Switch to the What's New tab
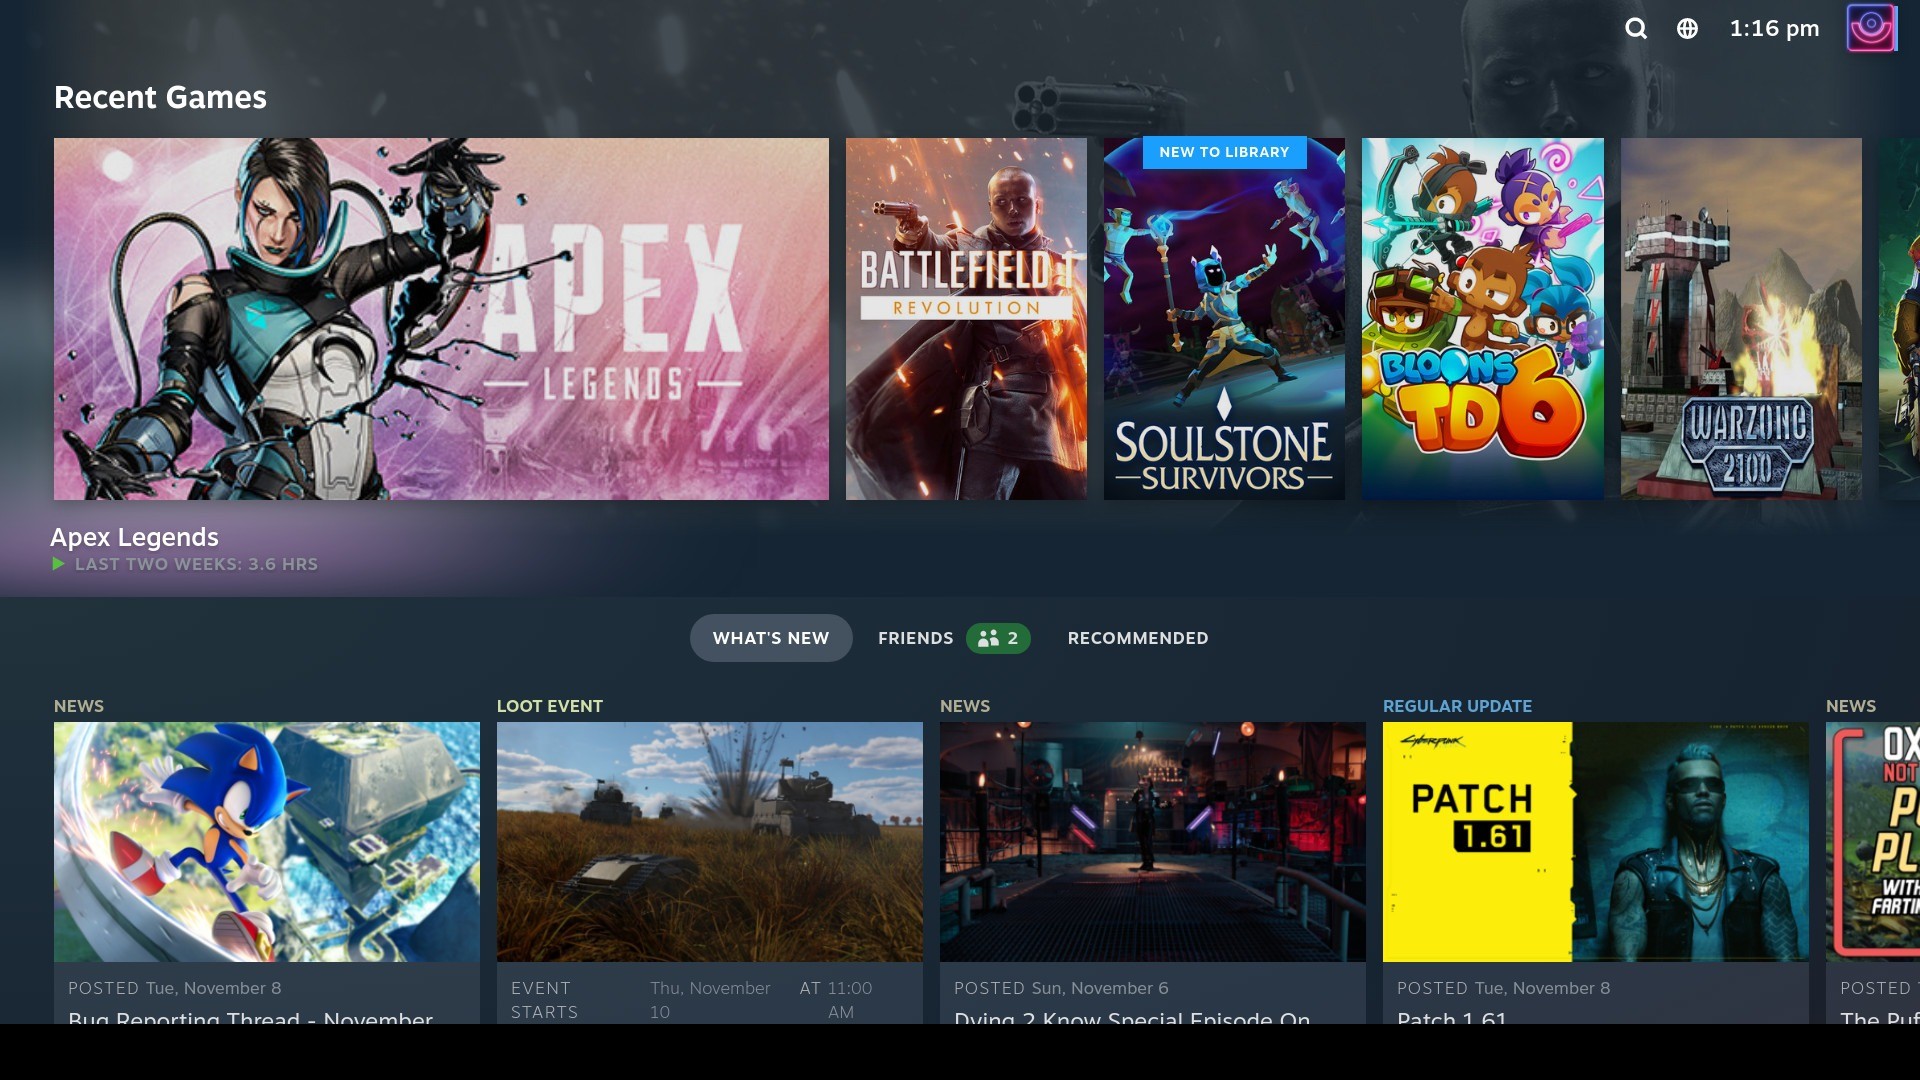Viewport: 1920px width, 1080px height. tap(771, 638)
